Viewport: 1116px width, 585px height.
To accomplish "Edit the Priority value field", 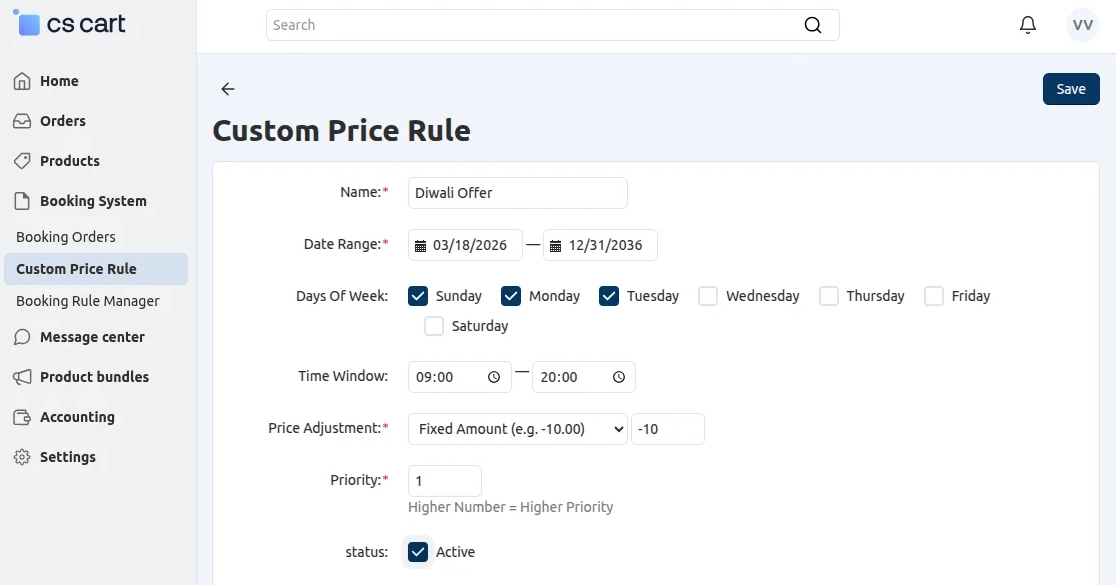I will click(444, 481).
